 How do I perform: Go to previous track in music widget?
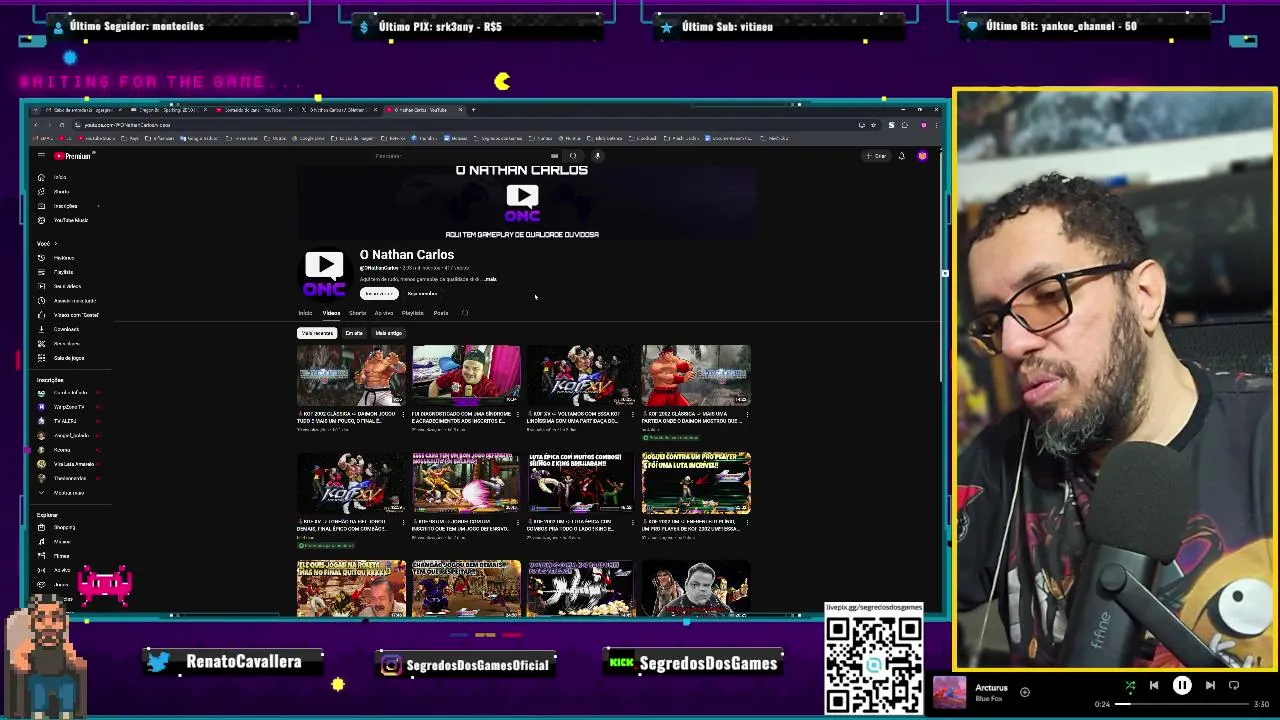[x=1154, y=686]
